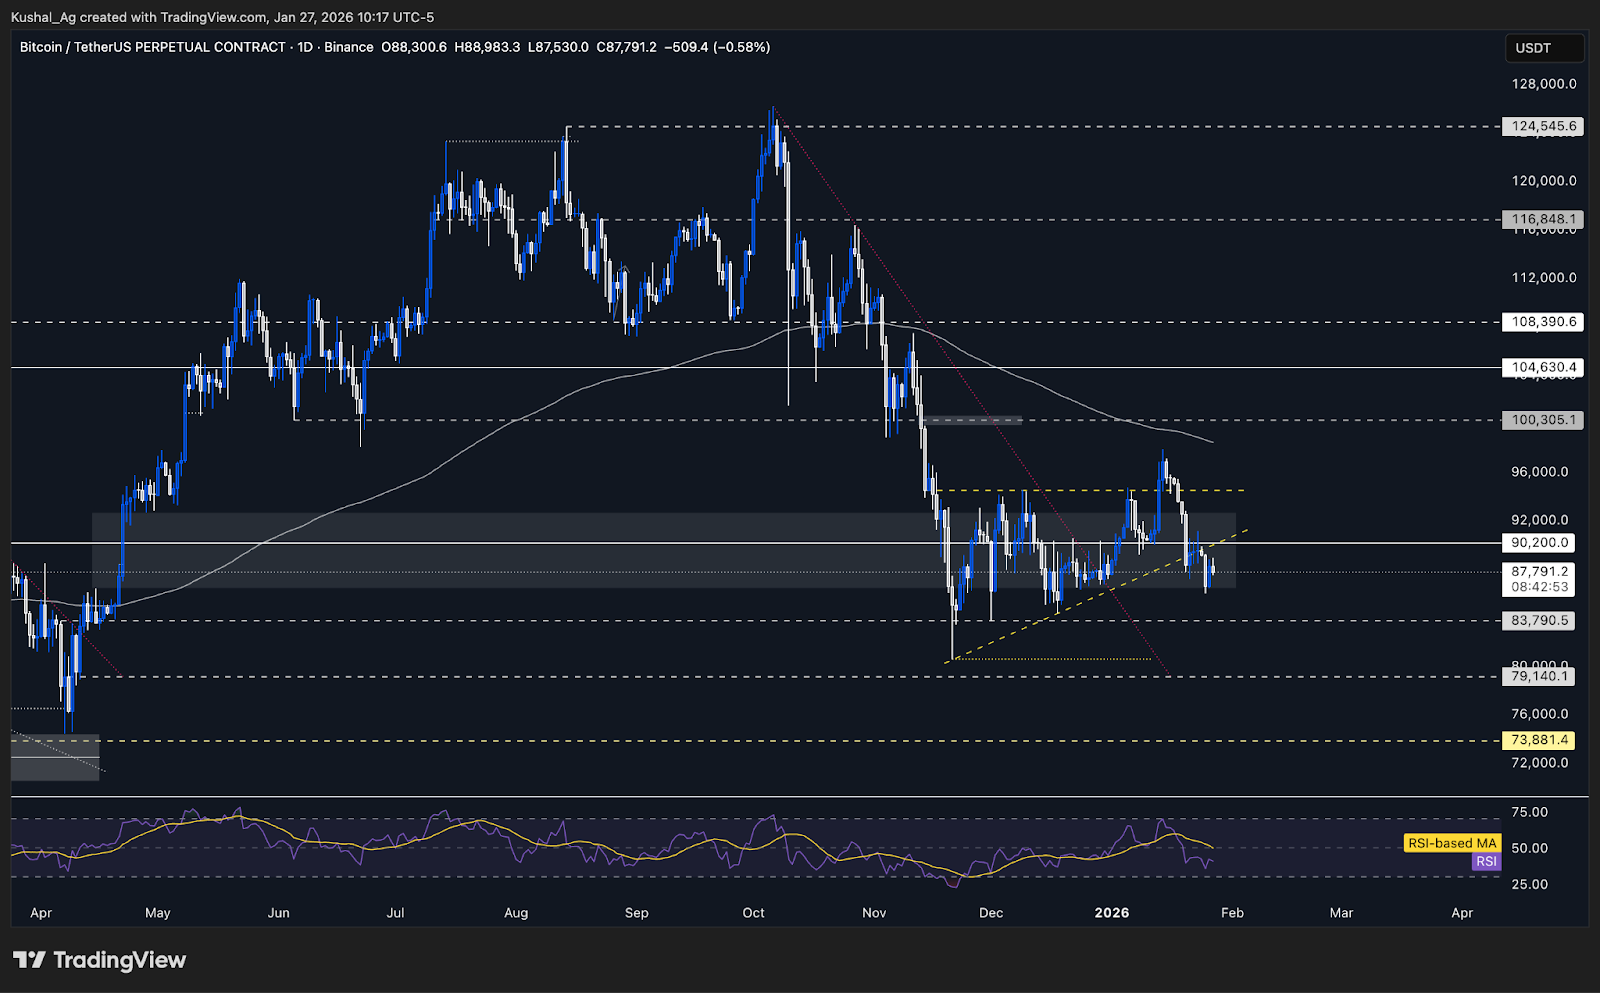Click the Binance exchange name
This screenshot has height=993, width=1600.
[349, 47]
